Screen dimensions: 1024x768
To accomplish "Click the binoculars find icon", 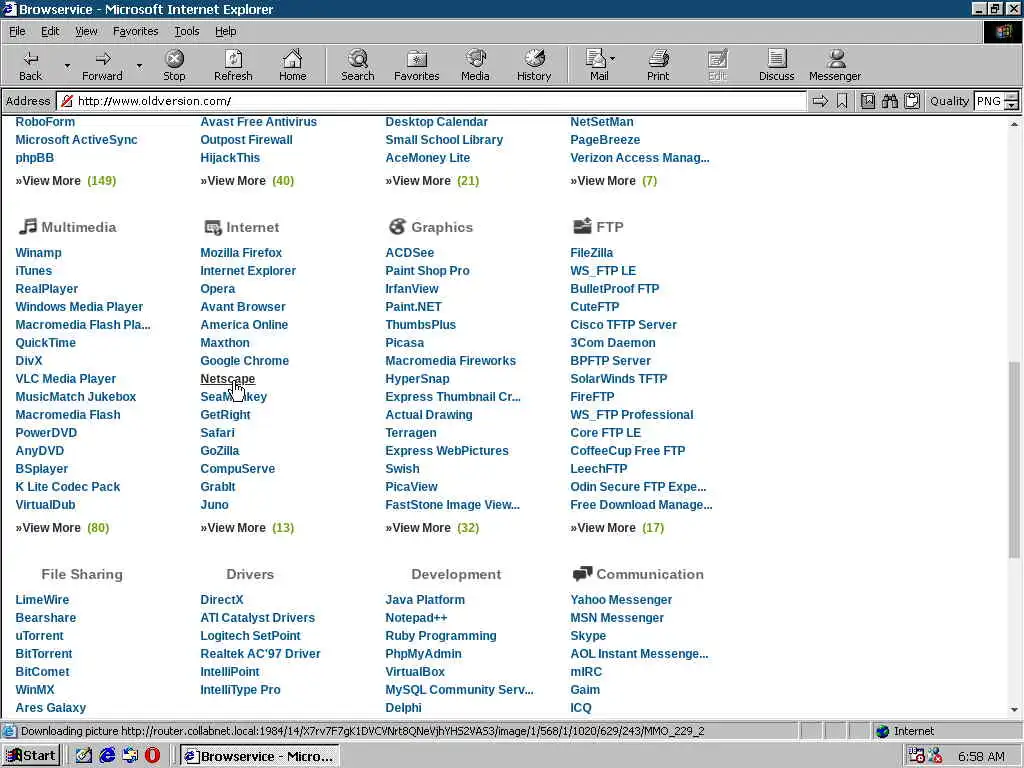I will click(889, 101).
